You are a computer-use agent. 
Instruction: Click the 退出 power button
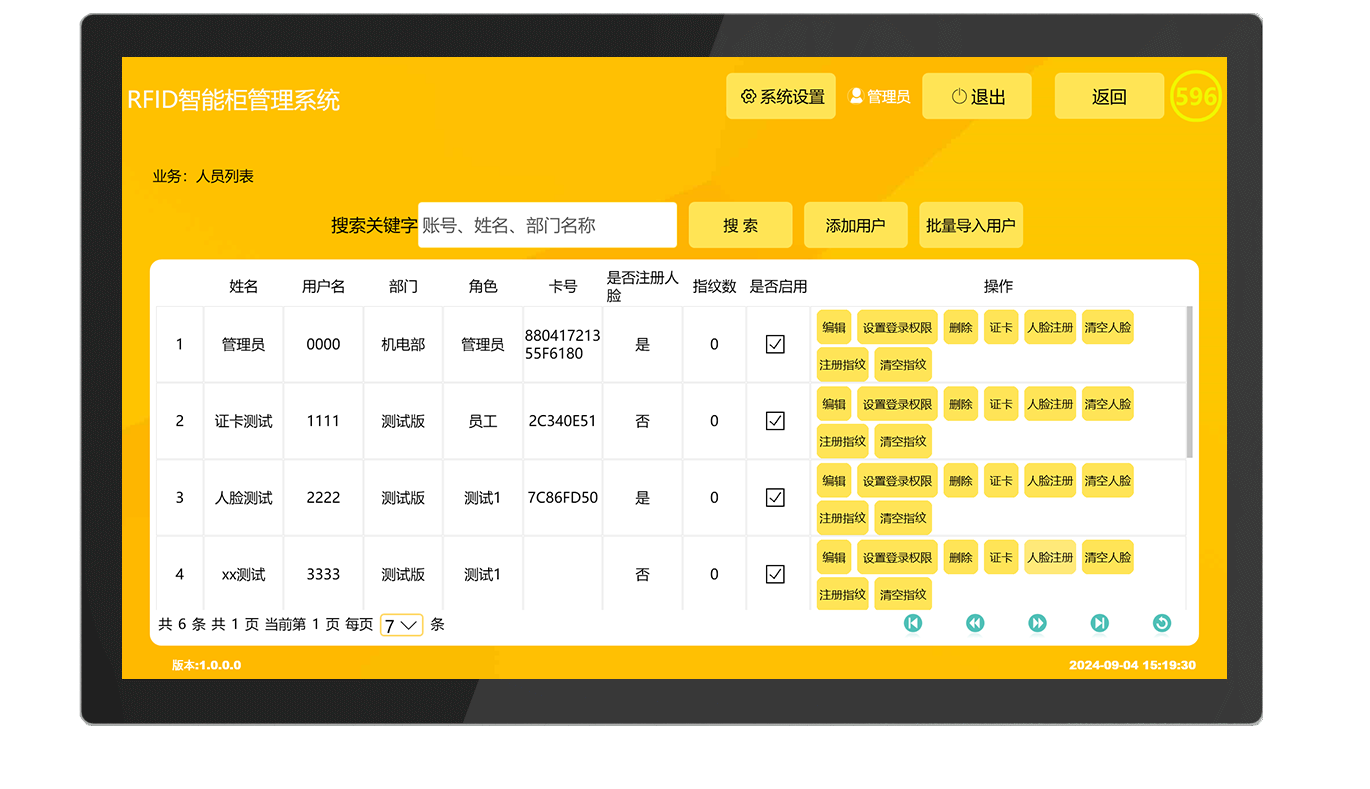976,96
